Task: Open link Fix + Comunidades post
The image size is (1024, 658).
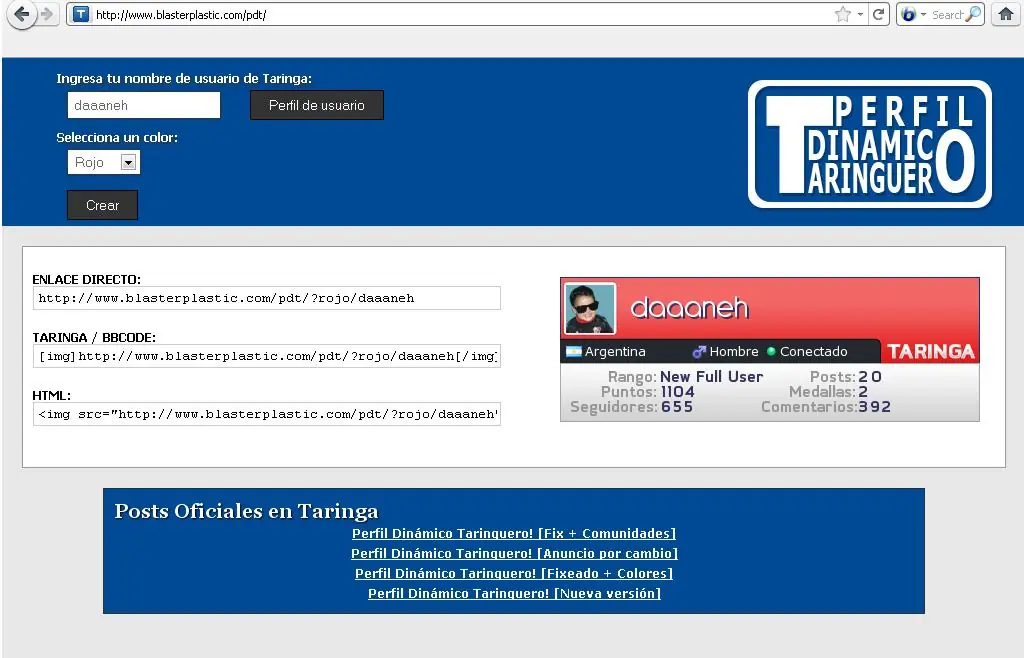Action: pyautogui.click(x=514, y=533)
